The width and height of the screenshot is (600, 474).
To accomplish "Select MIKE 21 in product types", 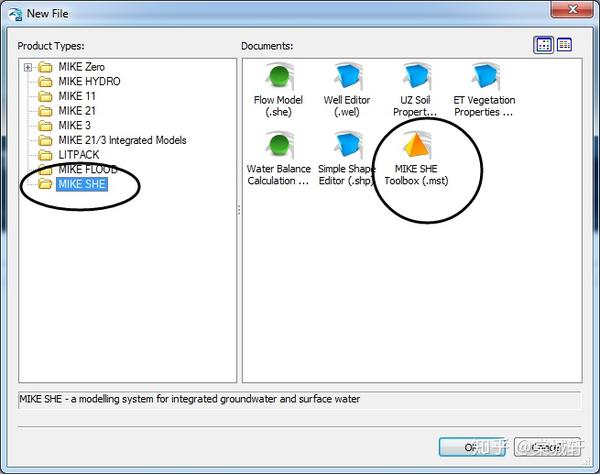I will pos(77,111).
